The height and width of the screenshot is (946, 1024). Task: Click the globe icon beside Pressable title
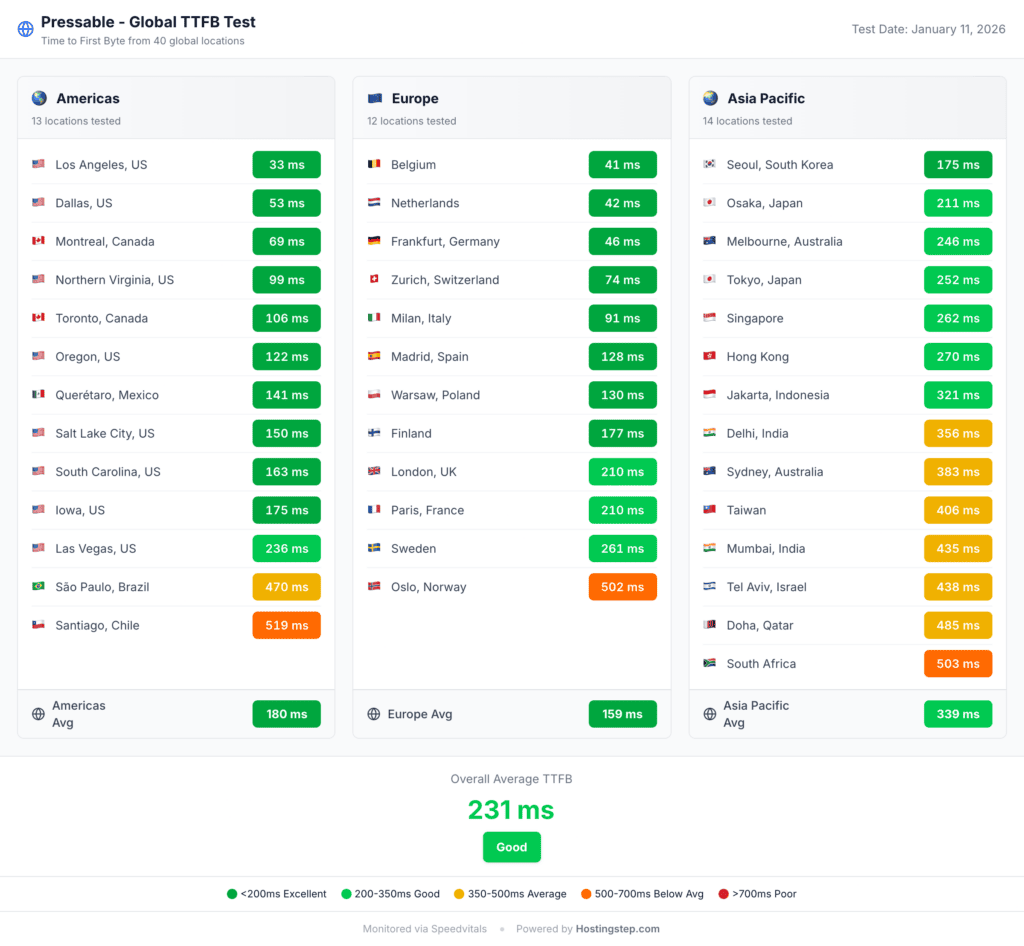click(x=26, y=29)
